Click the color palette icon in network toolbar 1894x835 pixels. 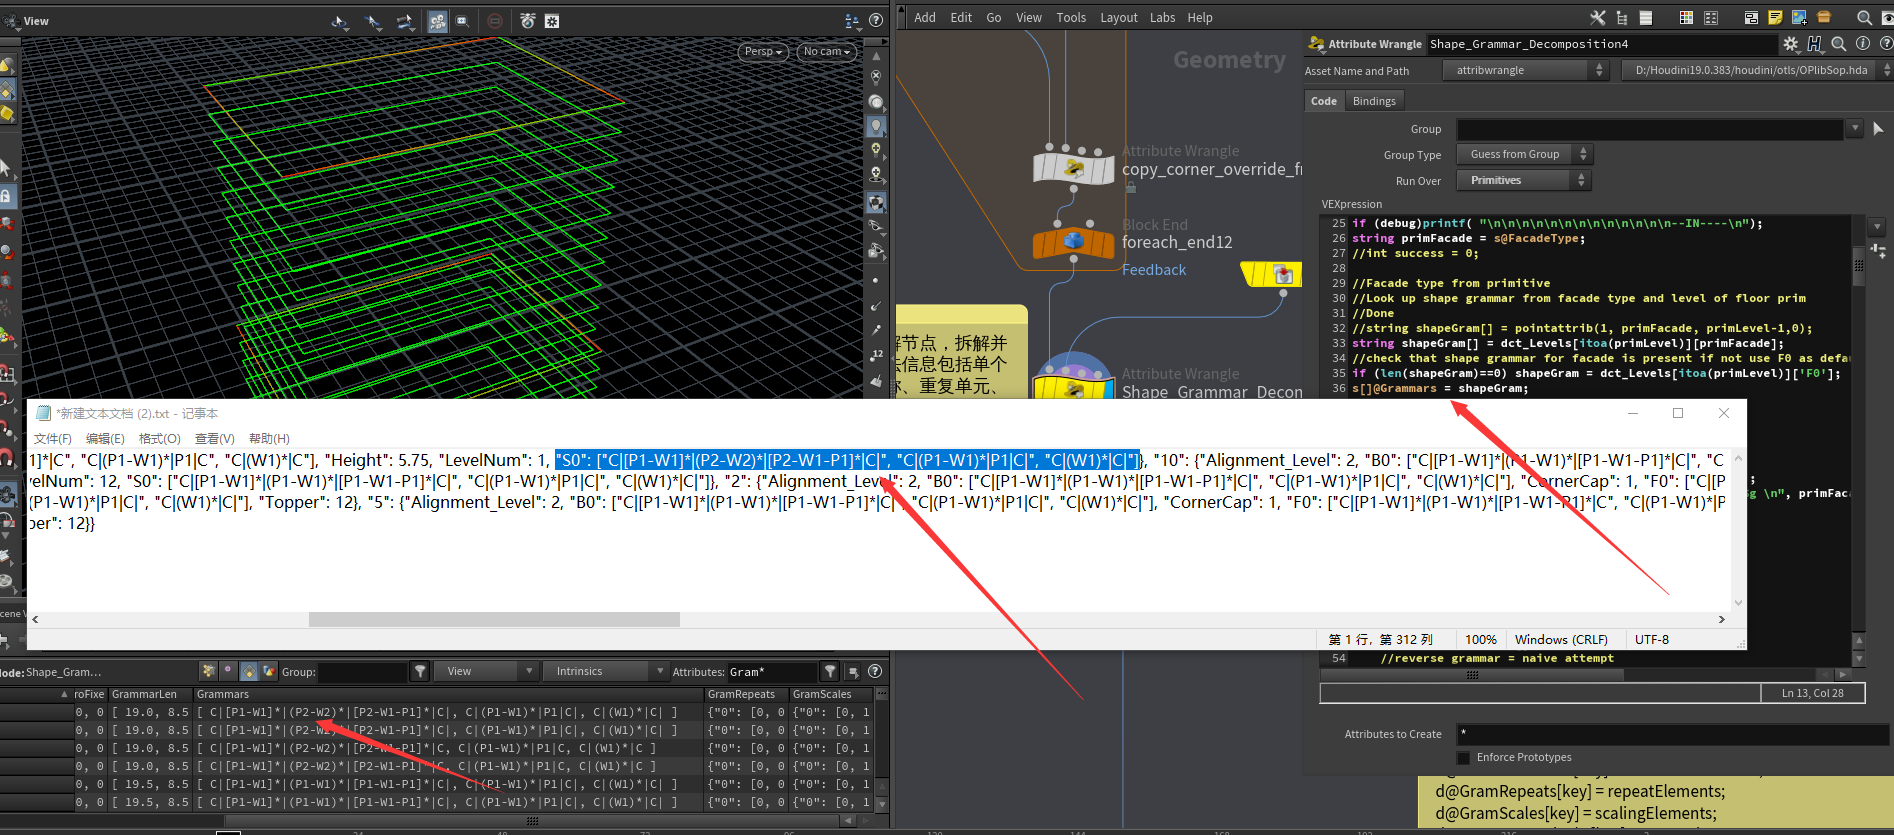tap(1686, 18)
